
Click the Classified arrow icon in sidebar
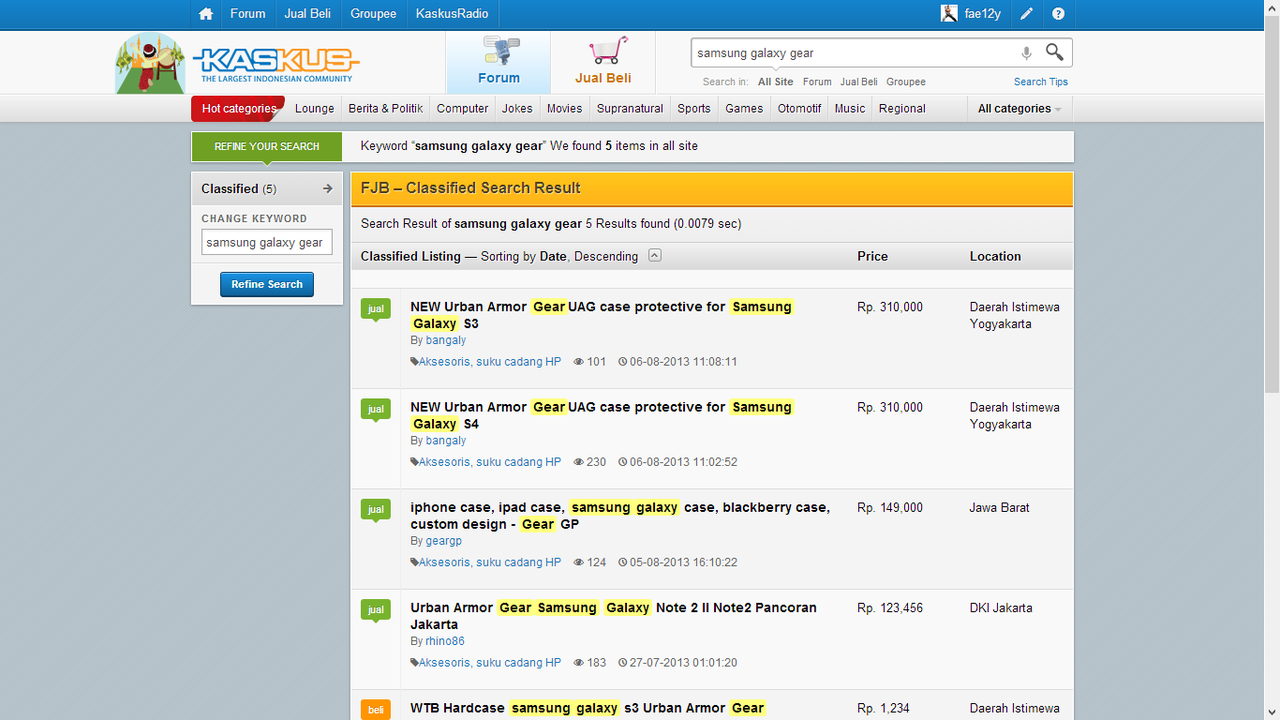coord(327,188)
